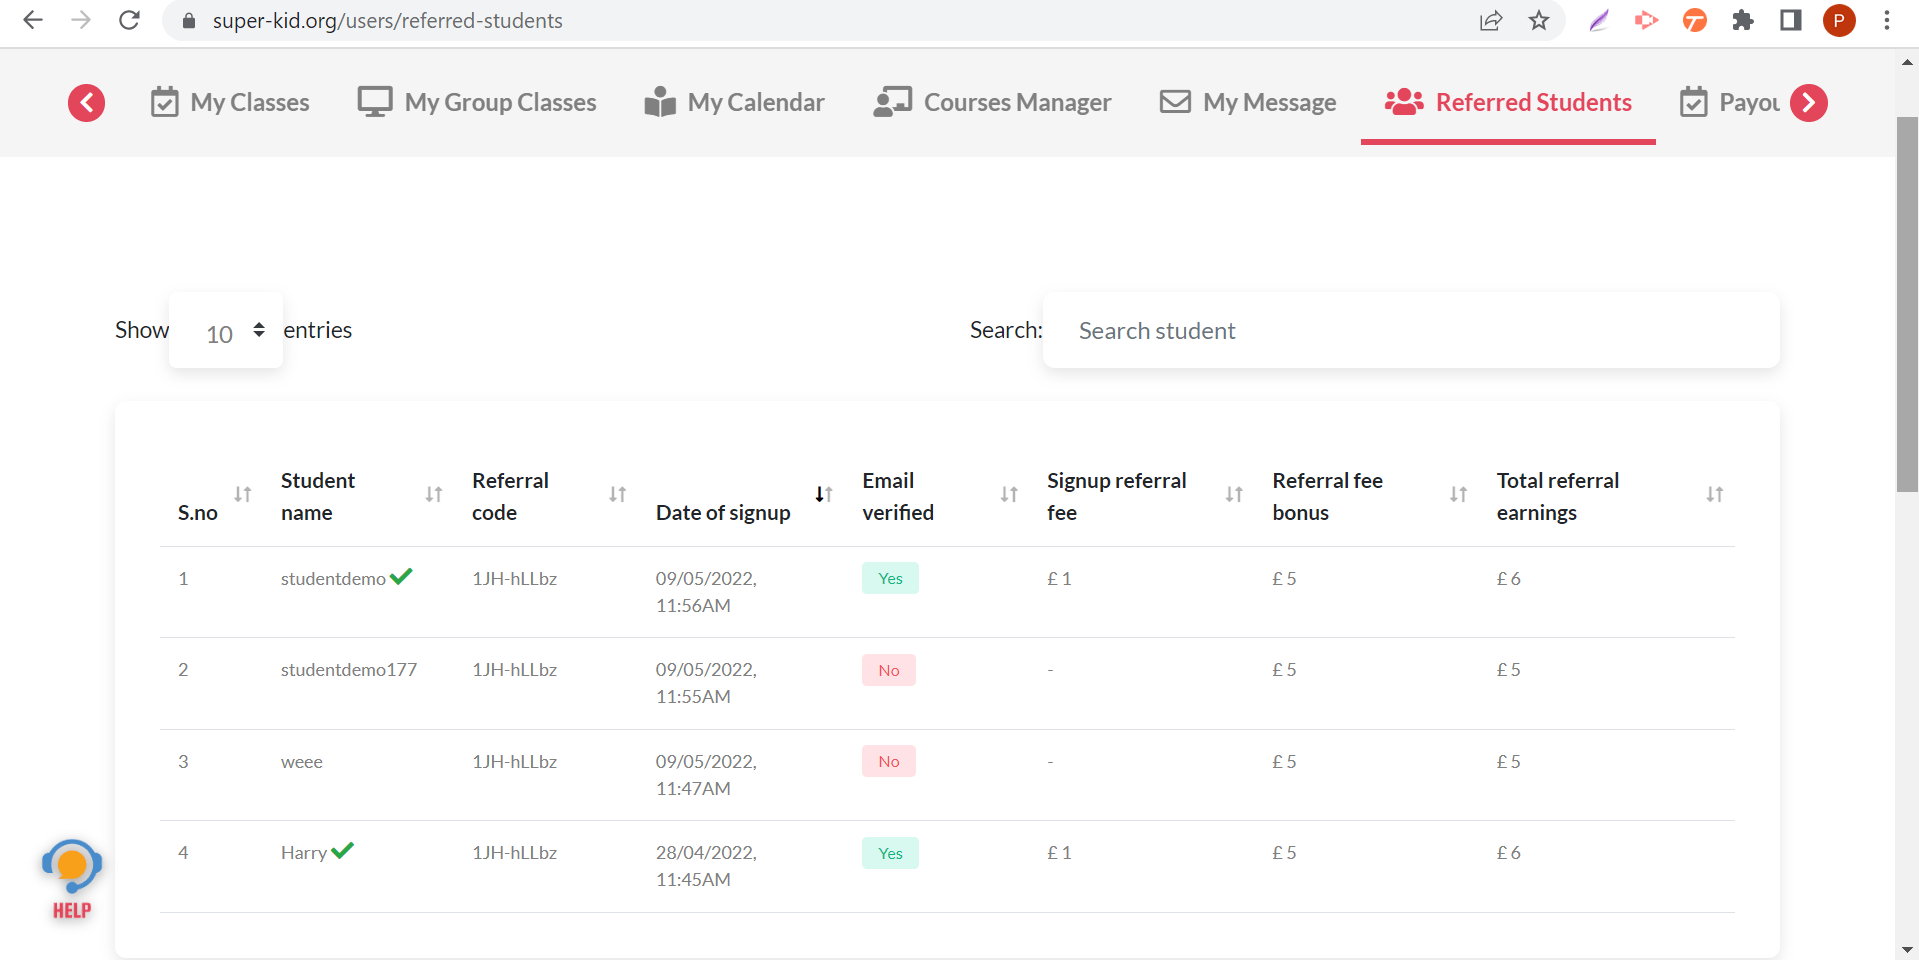
Task: Click the browser back arrow
Action: [x=33, y=20]
